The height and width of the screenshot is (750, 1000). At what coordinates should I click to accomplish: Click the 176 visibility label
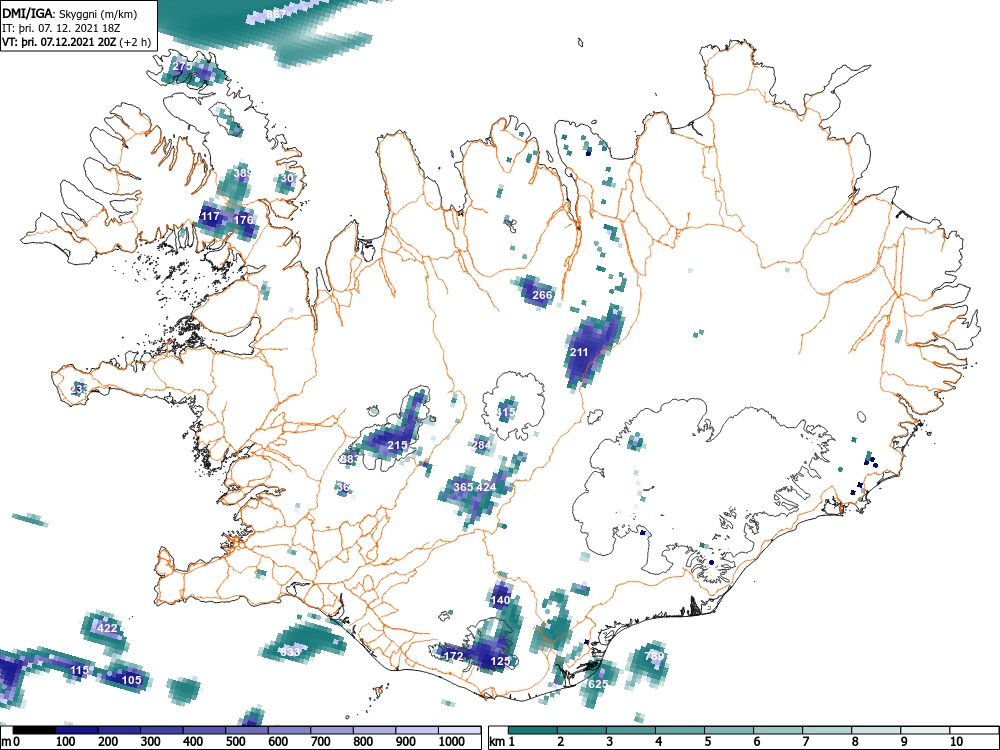pyautogui.click(x=244, y=220)
